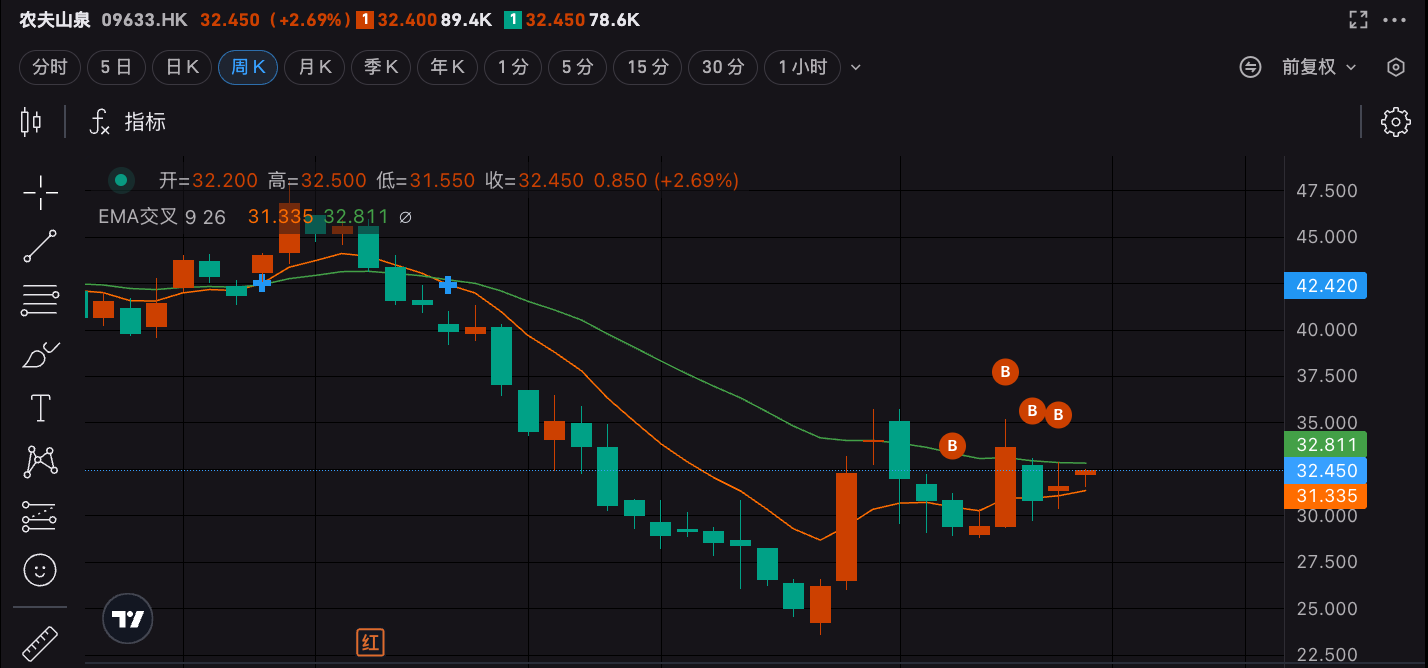Open the 指标 indicators panel
Image resolution: width=1428 pixels, height=668 pixels.
point(128,122)
